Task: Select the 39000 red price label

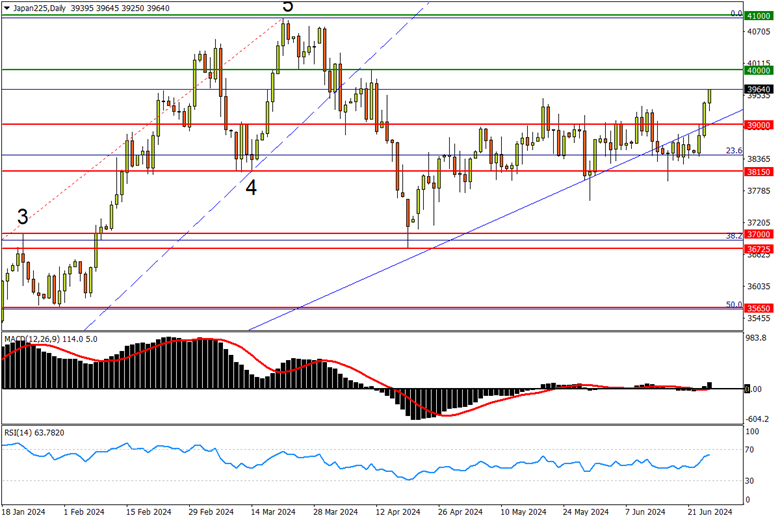Action: pos(759,125)
